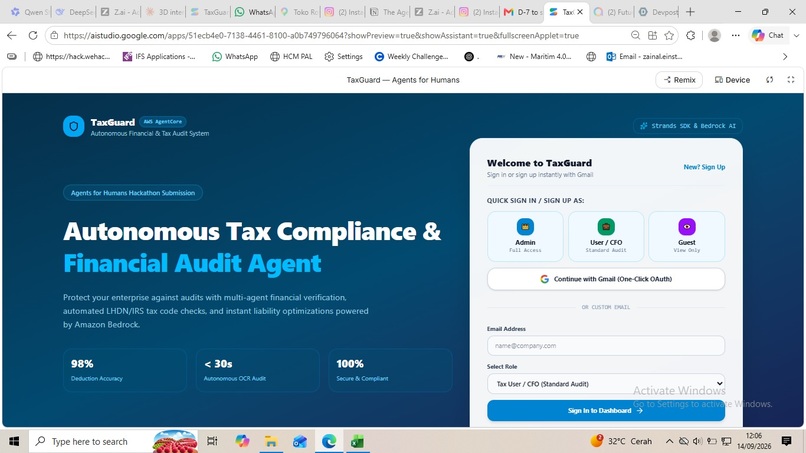Image resolution: width=806 pixels, height=453 pixels.
Task: Click Sign In to Dashboard button
Action: pyautogui.click(x=606, y=410)
